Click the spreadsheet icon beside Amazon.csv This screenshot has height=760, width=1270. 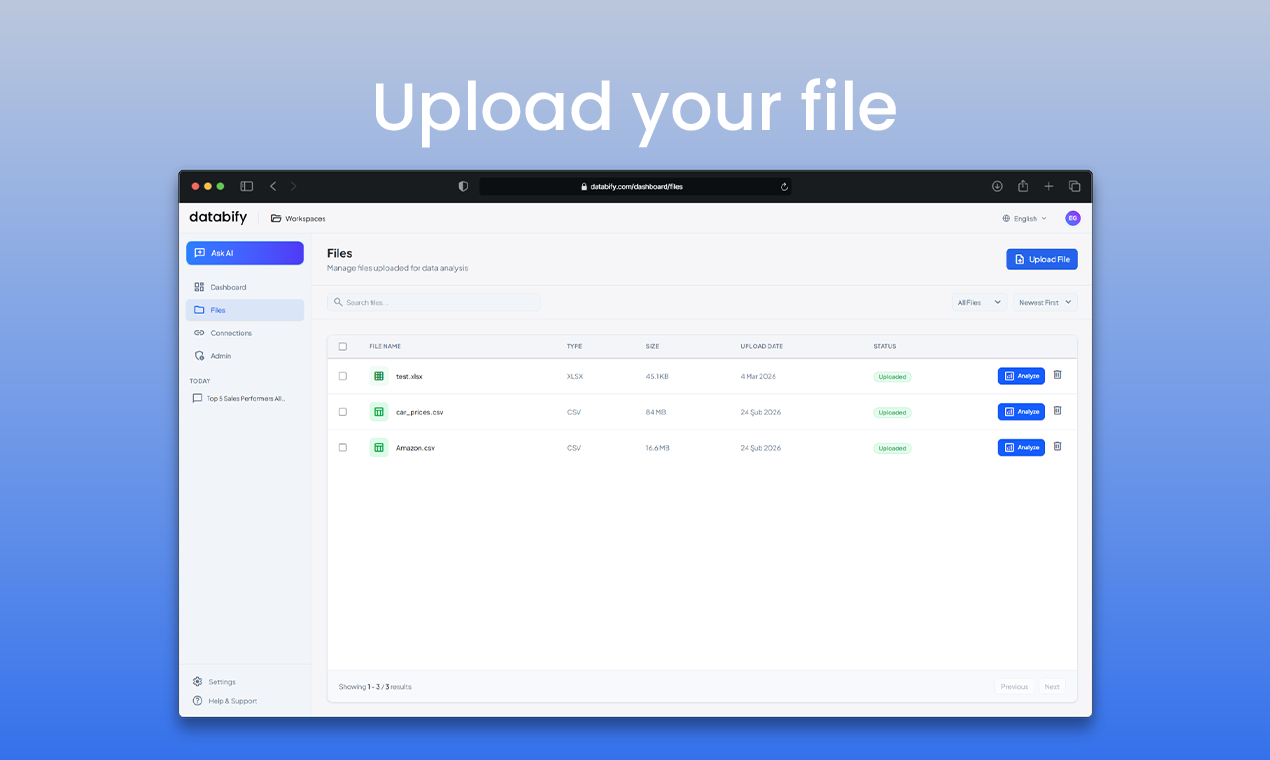(378, 447)
